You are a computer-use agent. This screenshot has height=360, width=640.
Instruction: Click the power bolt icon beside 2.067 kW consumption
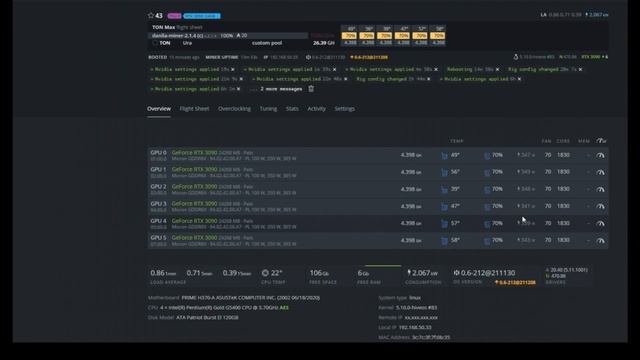(409, 273)
